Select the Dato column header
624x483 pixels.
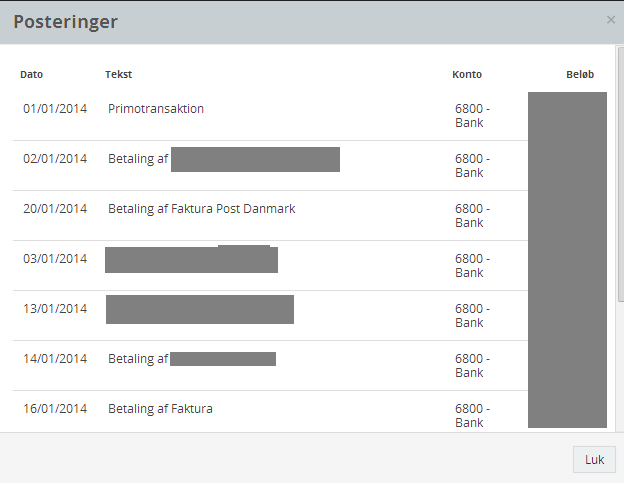(31, 74)
